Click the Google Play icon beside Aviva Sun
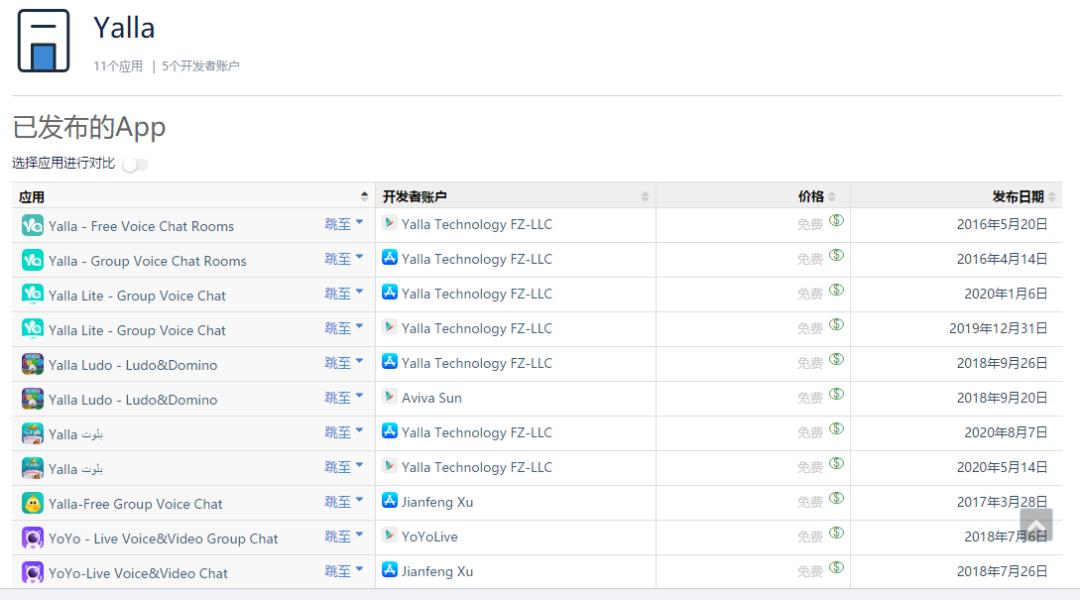This screenshot has height=600, width=1080. [x=389, y=397]
